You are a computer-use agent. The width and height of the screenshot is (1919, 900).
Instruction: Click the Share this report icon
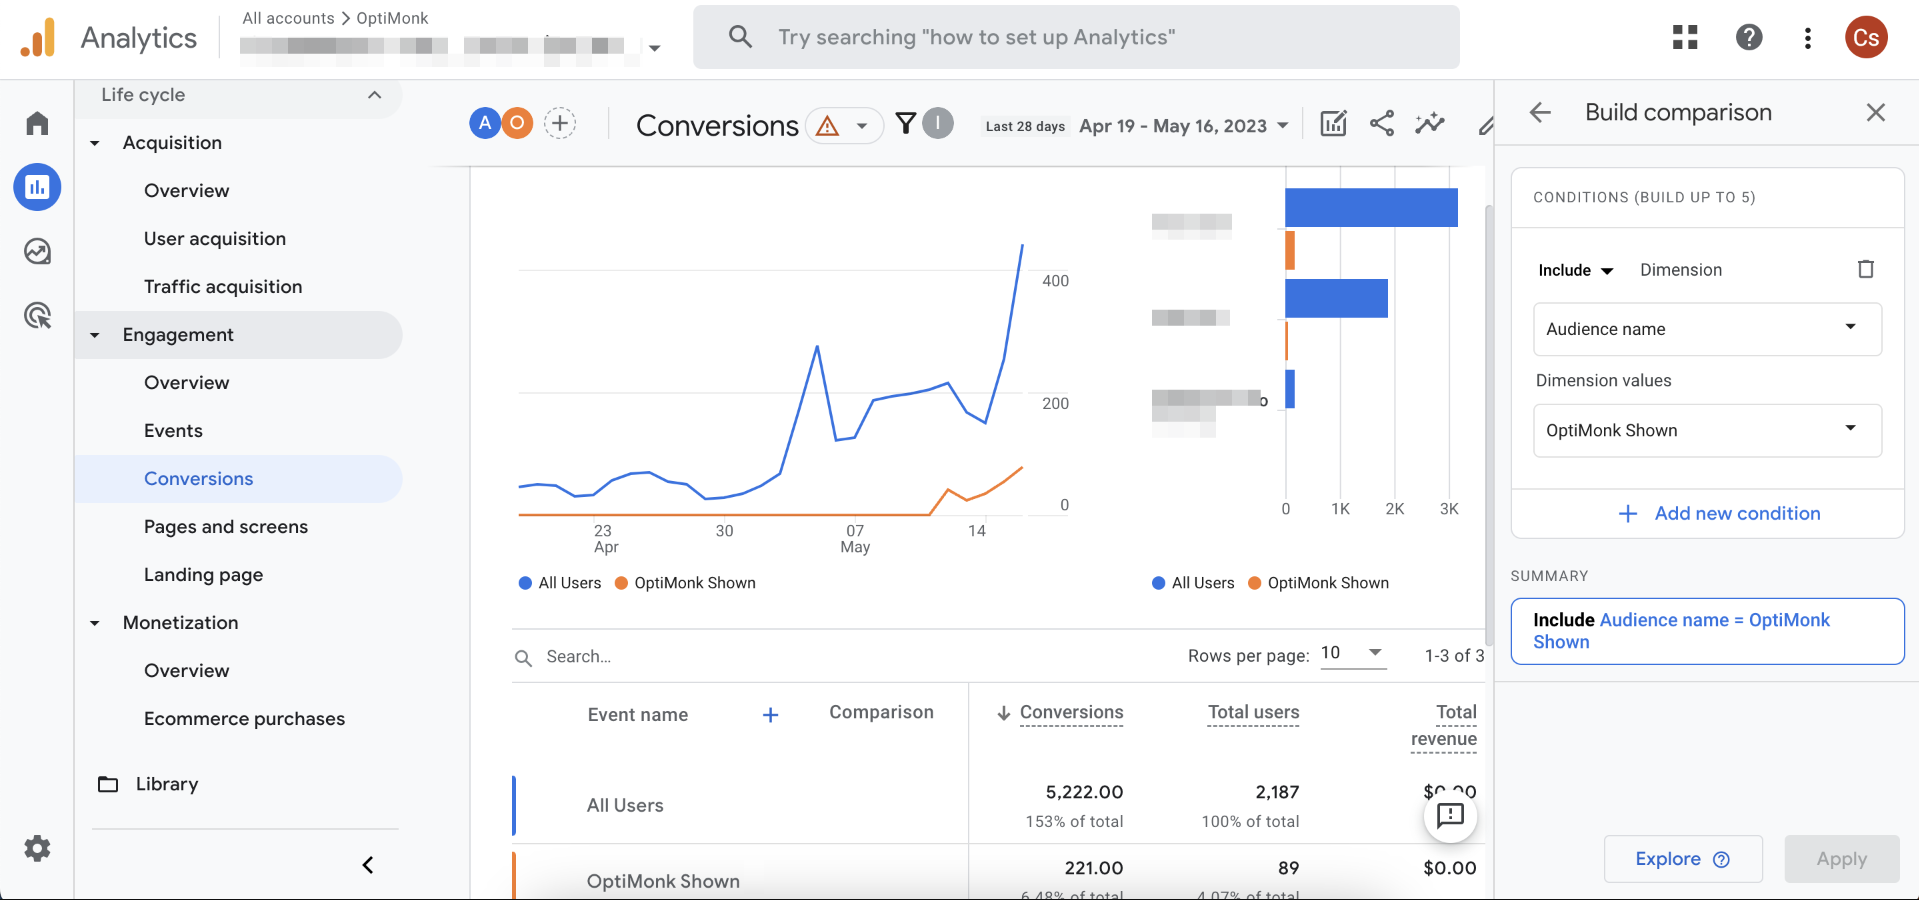click(x=1382, y=124)
